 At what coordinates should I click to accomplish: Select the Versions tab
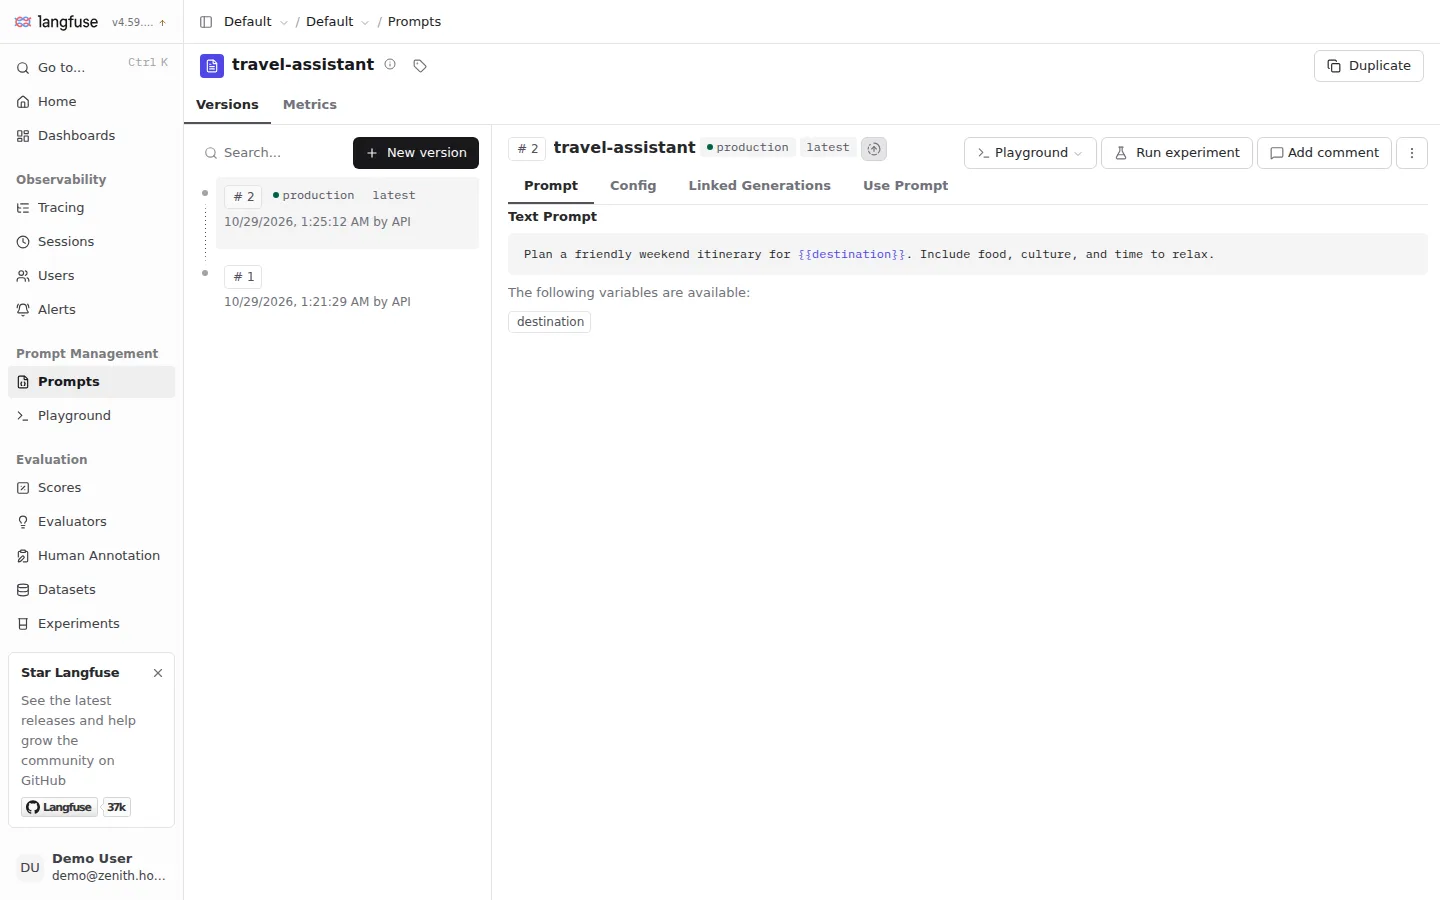(x=227, y=105)
